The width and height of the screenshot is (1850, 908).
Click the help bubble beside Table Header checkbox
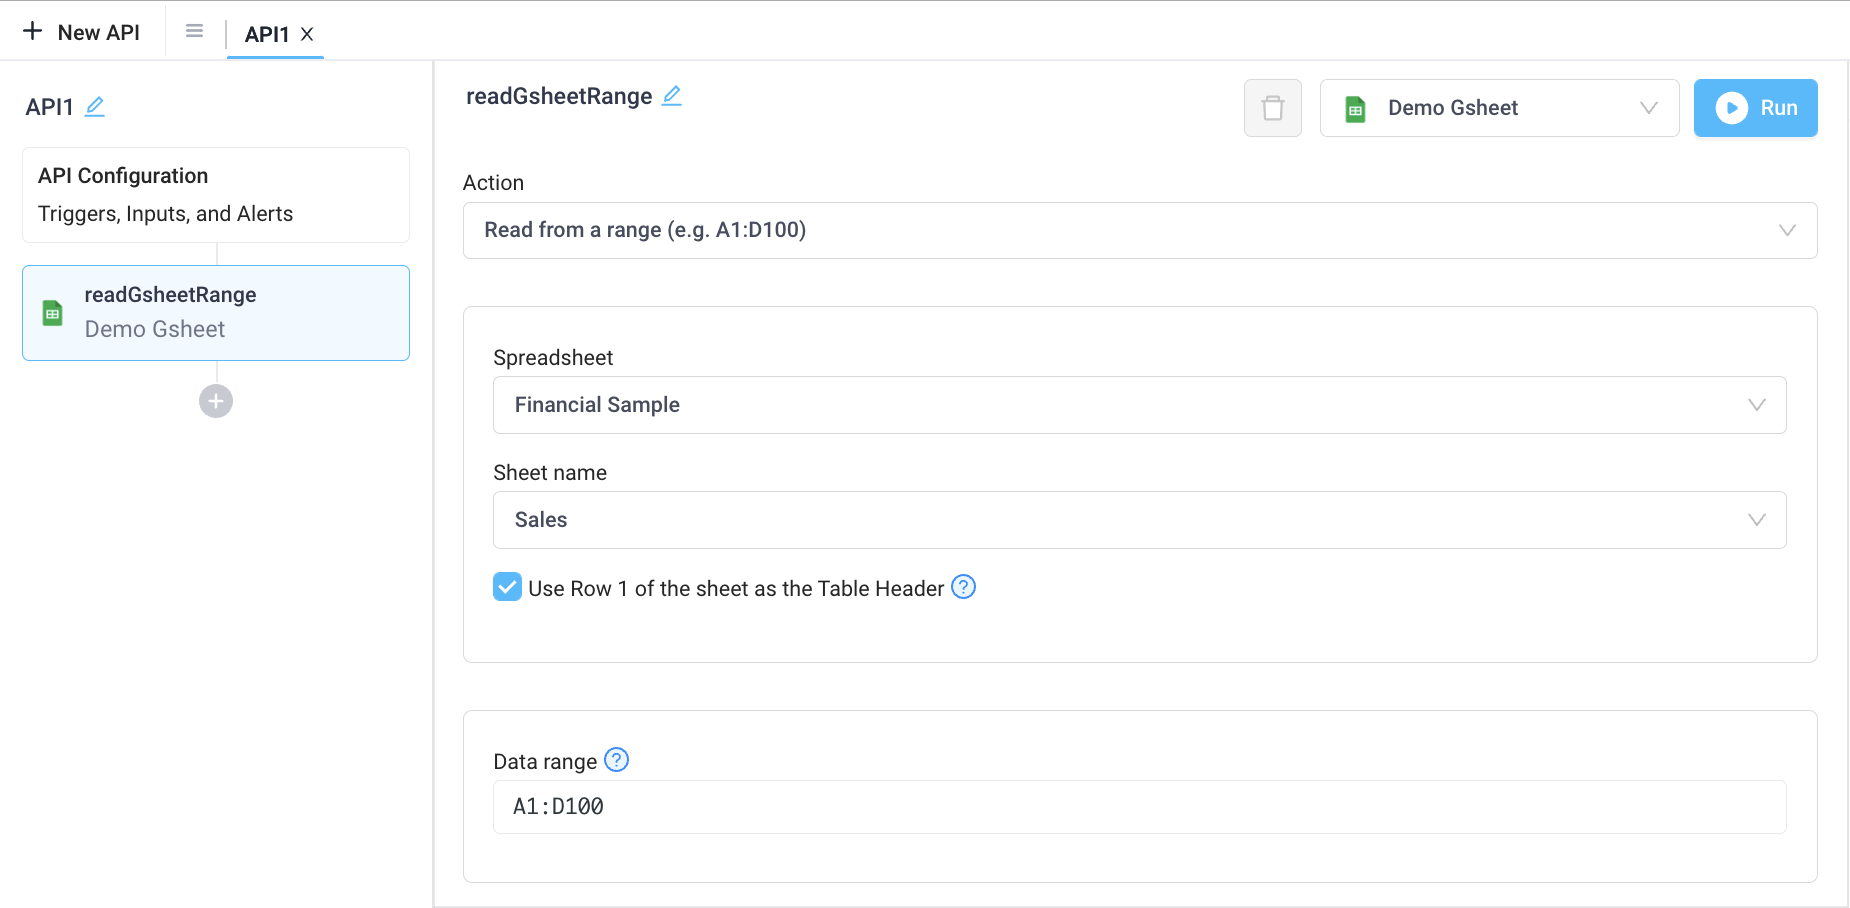point(962,588)
